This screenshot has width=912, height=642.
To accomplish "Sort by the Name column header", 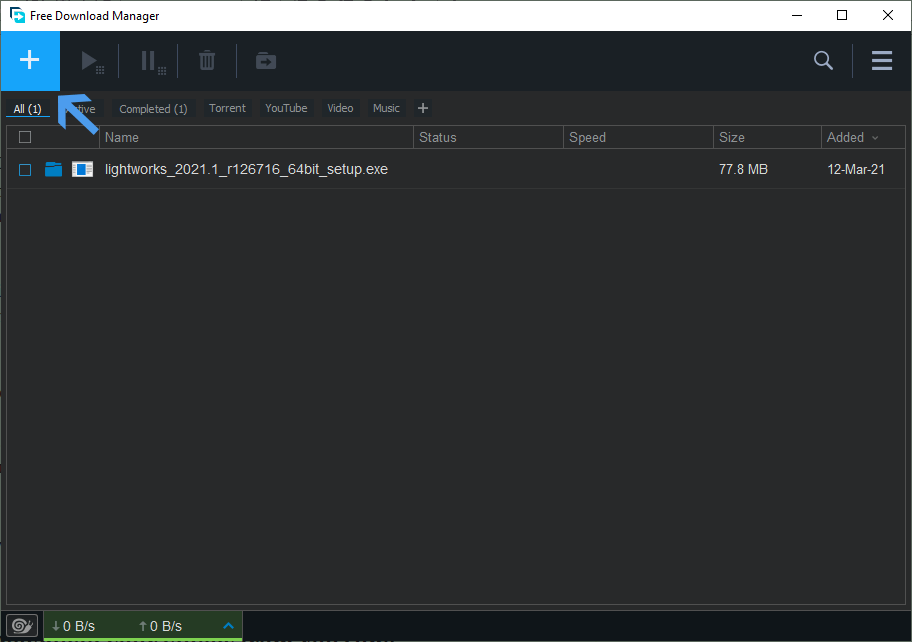I will 256,137.
